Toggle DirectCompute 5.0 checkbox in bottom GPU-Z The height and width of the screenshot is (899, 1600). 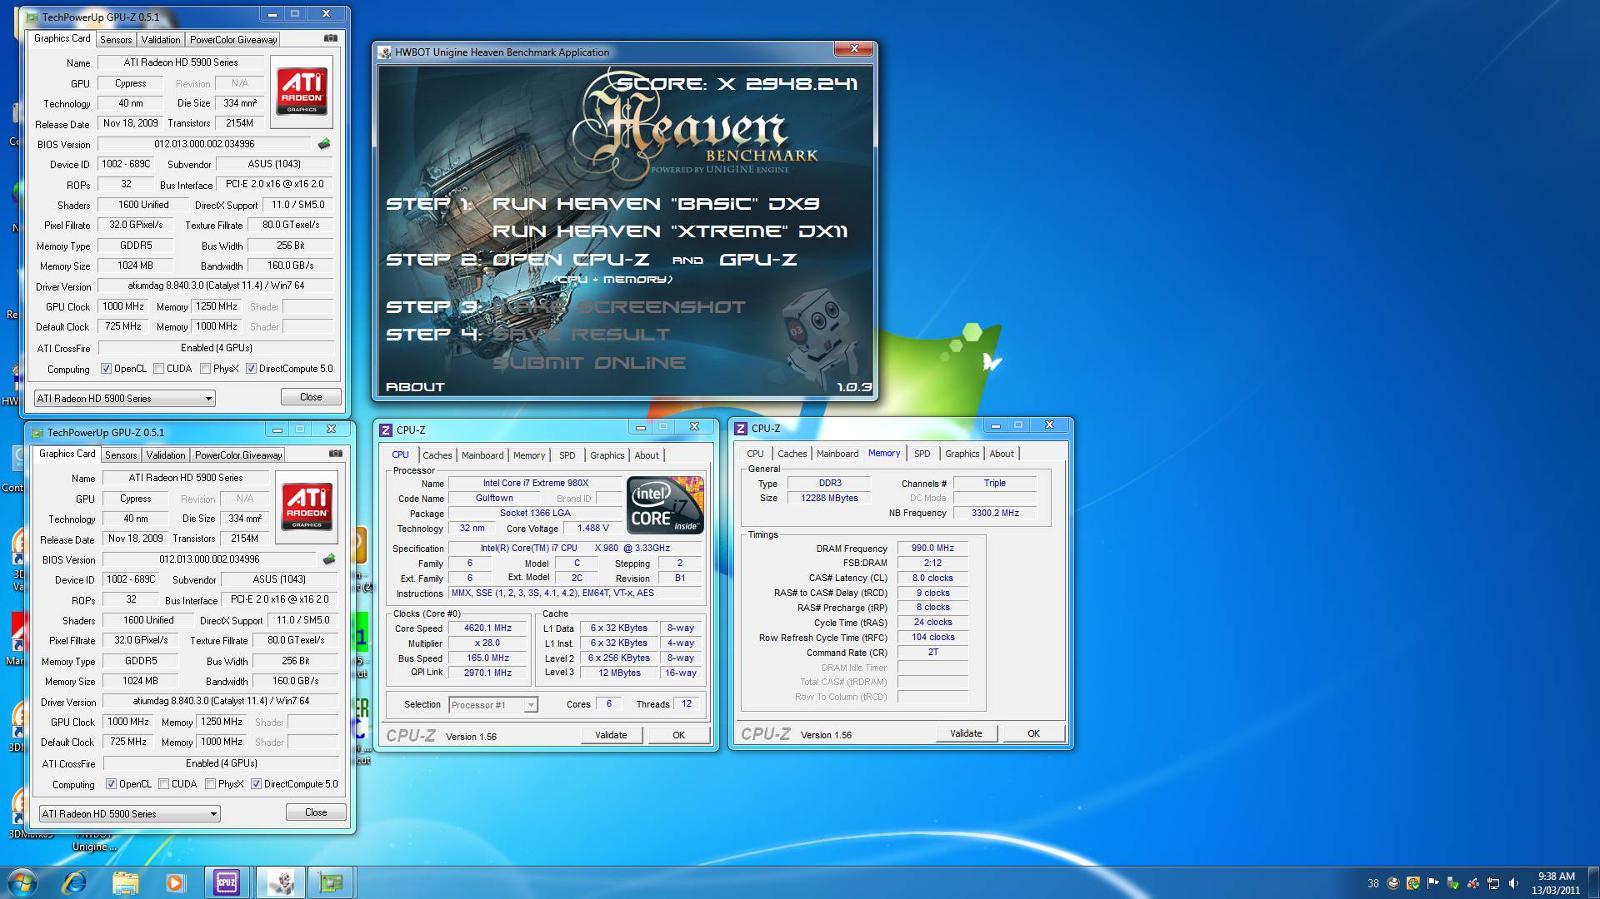tap(256, 784)
